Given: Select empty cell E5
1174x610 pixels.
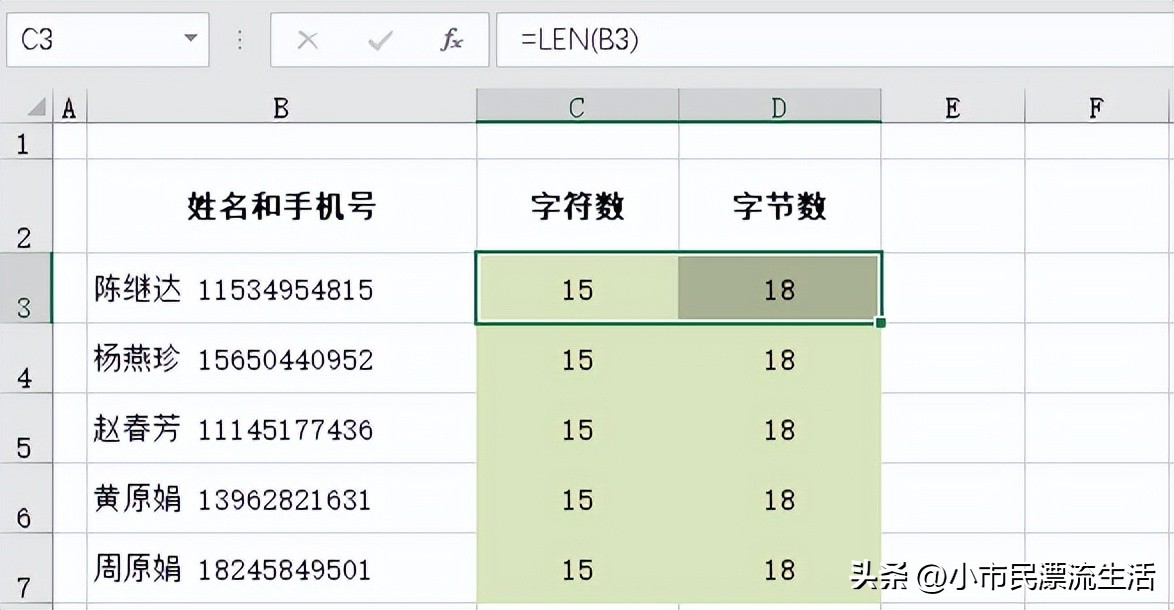Looking at the screenshot, I should (953, 427).
